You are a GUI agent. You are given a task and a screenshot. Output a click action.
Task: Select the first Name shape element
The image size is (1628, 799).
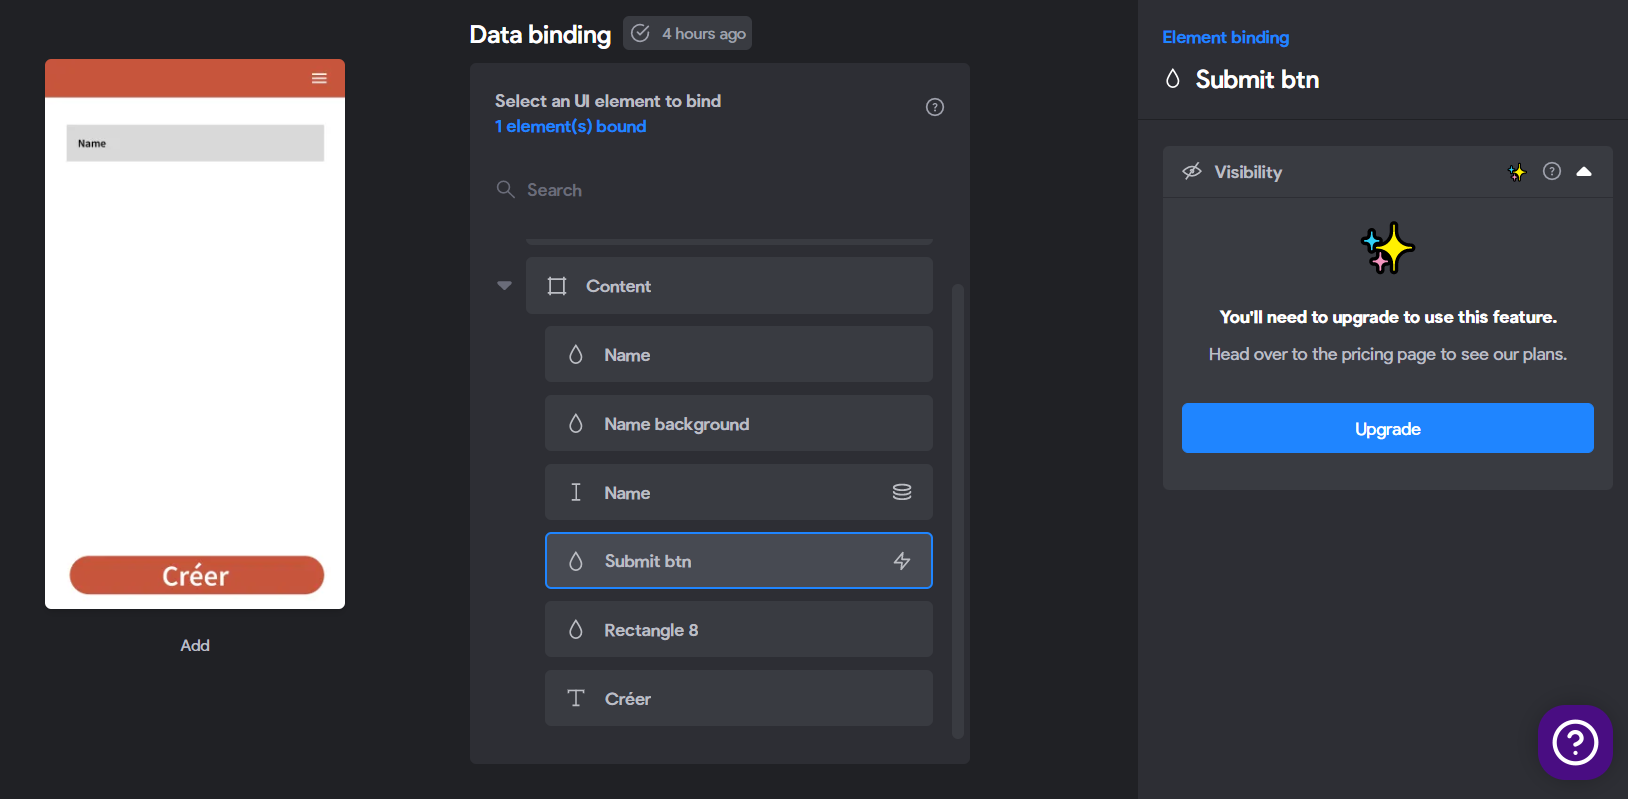[x=739, y=354]
